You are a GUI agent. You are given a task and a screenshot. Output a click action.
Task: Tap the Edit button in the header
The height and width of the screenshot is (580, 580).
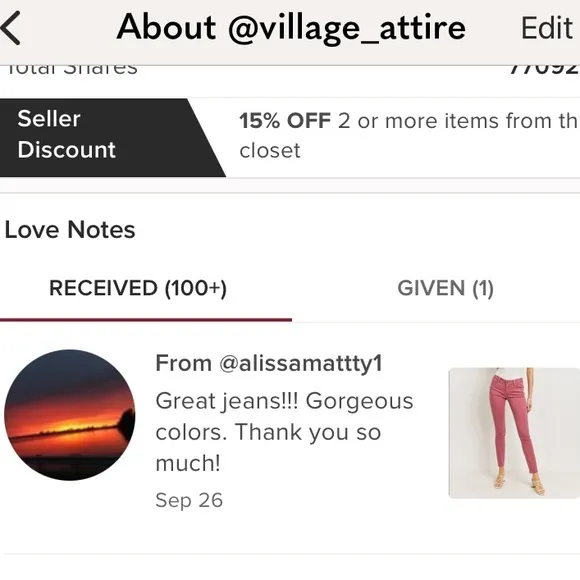[547, 28]
